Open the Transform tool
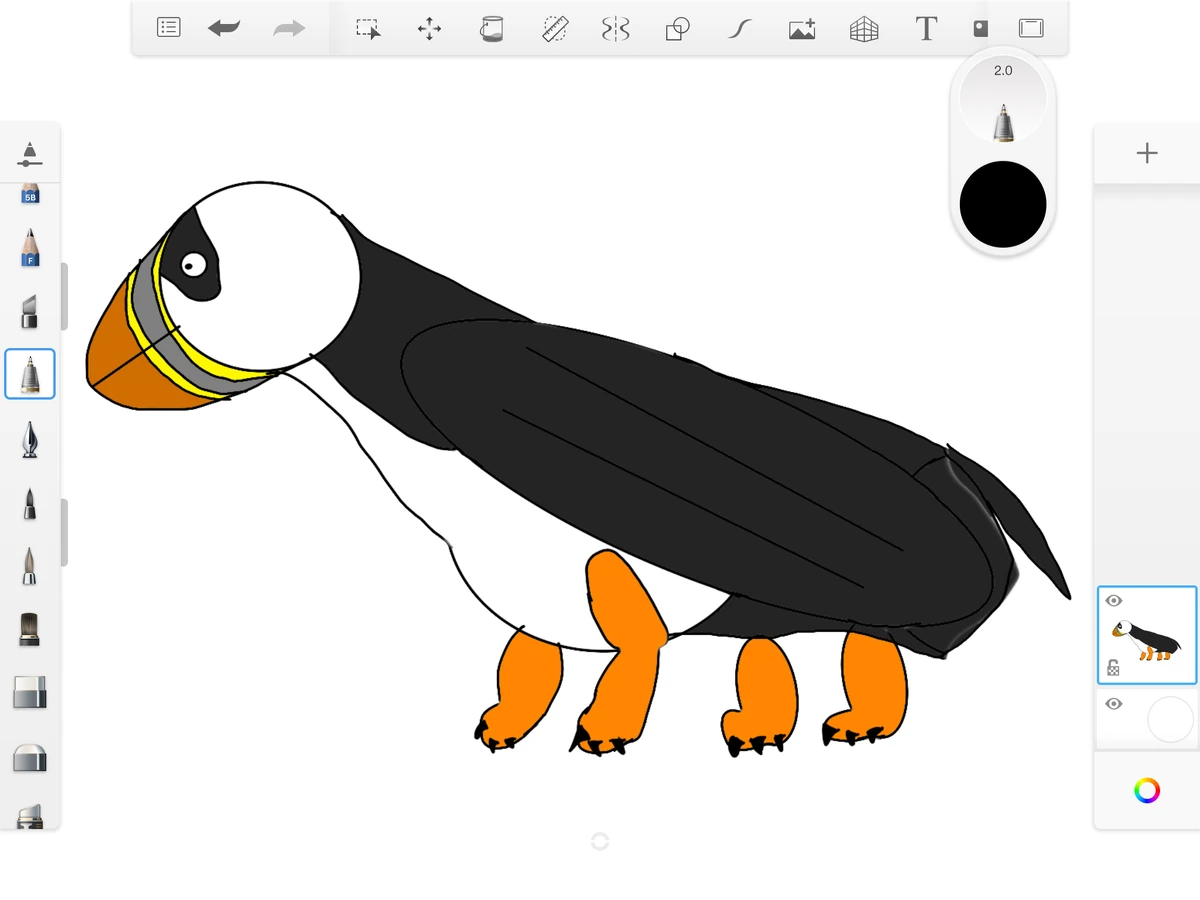 pos(429,29)
